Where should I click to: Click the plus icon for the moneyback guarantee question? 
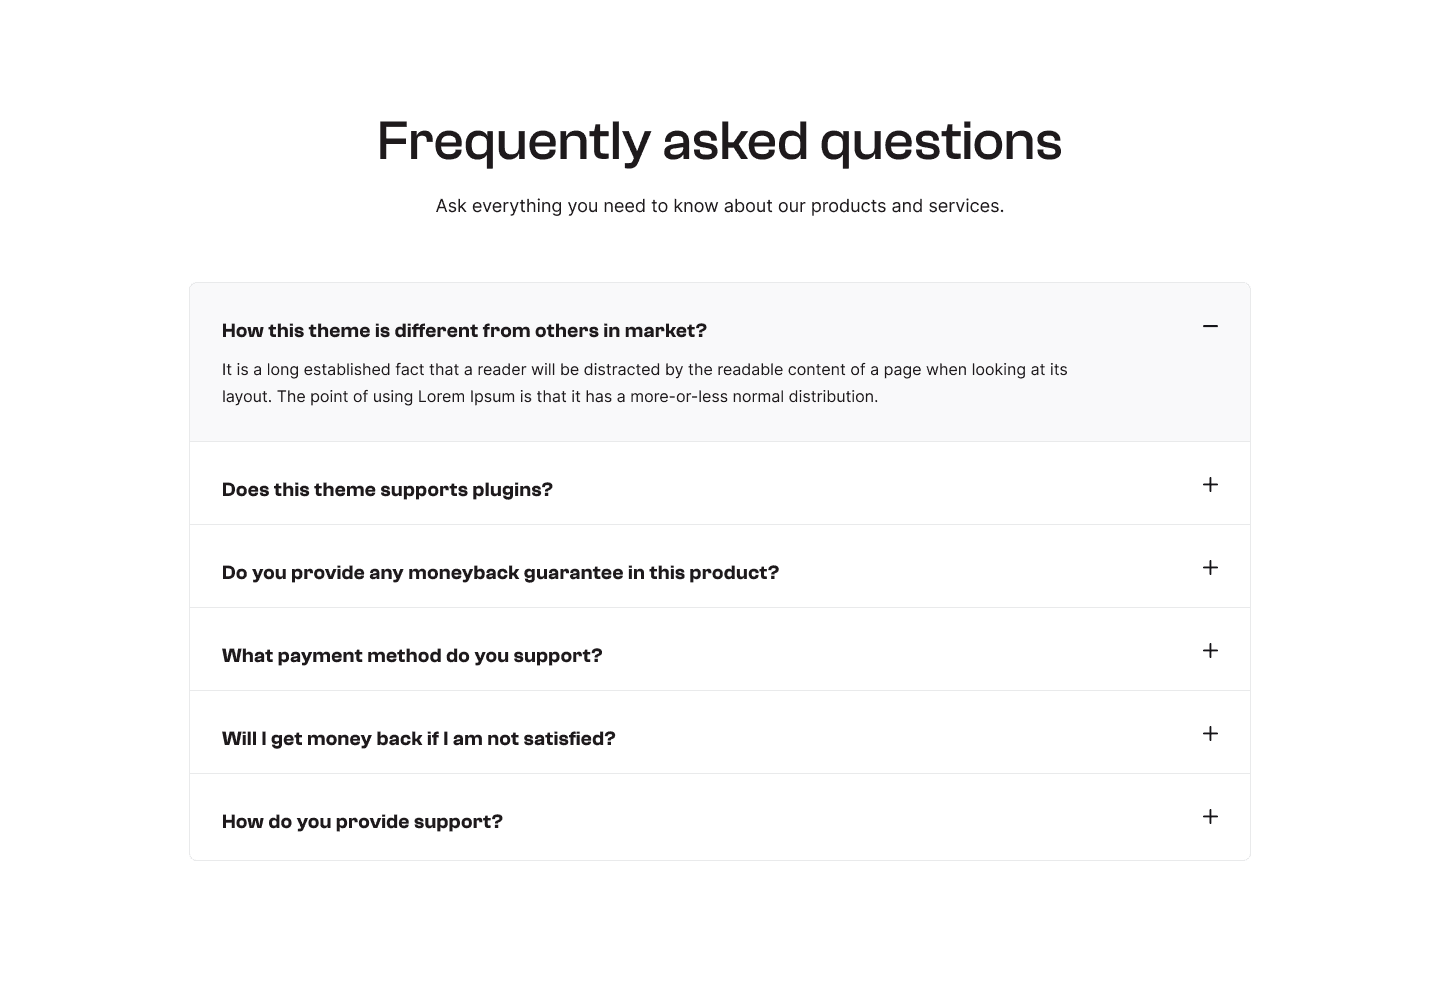pyautogui.click(x=1210, y=567)
